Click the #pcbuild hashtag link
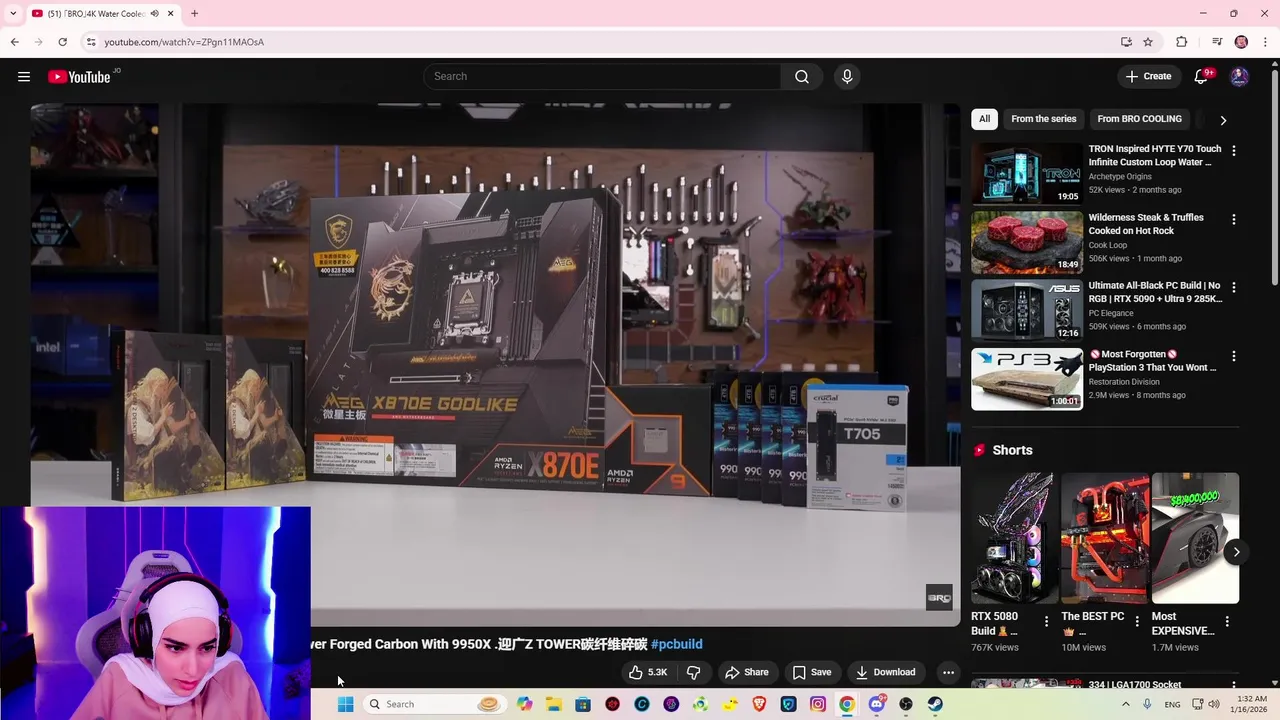Screen dimensions: 1280x720 [x=677, y=644]
